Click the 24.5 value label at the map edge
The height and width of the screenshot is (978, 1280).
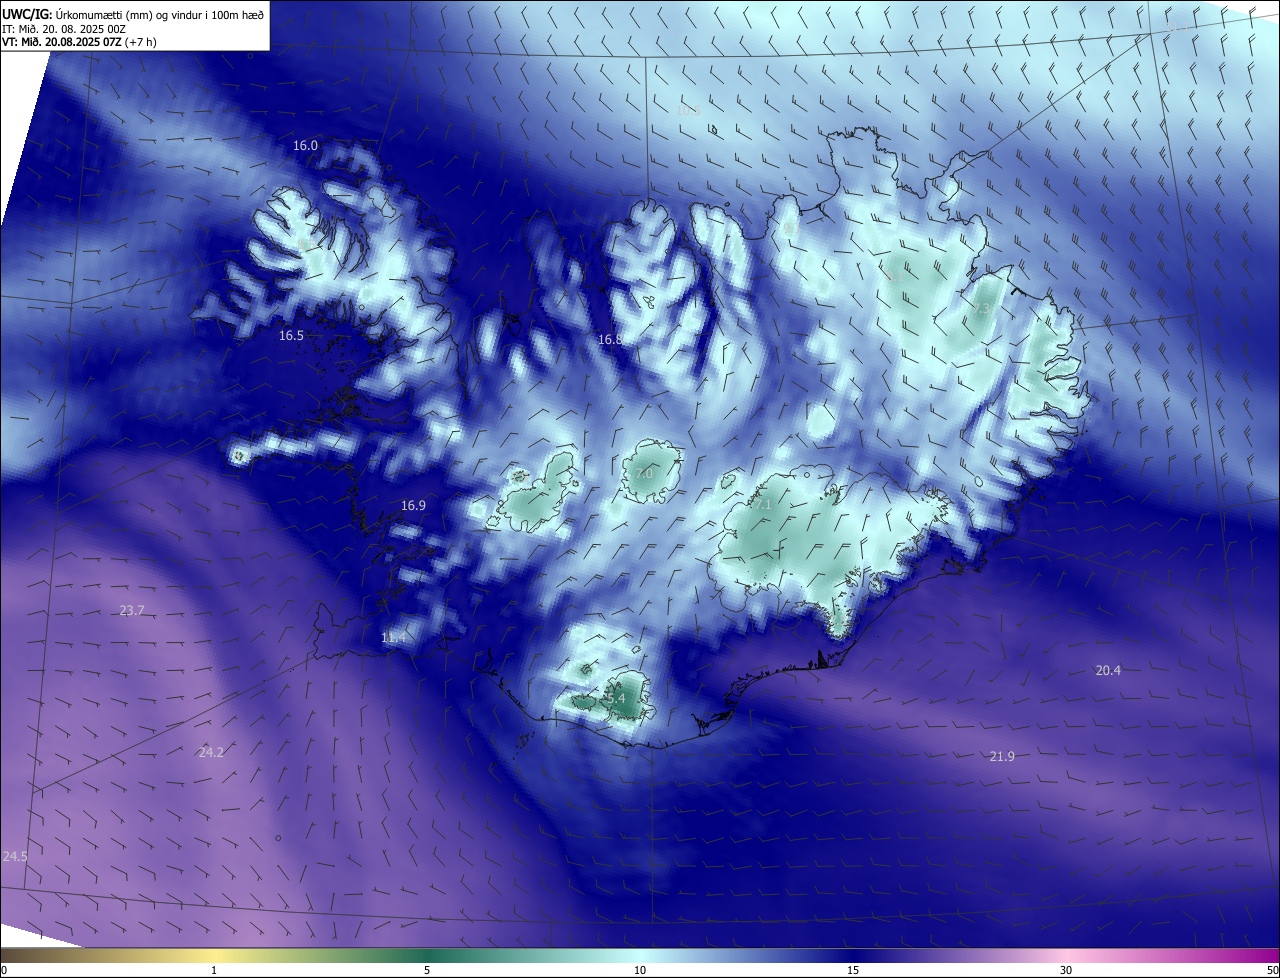[x=15, y=857]
